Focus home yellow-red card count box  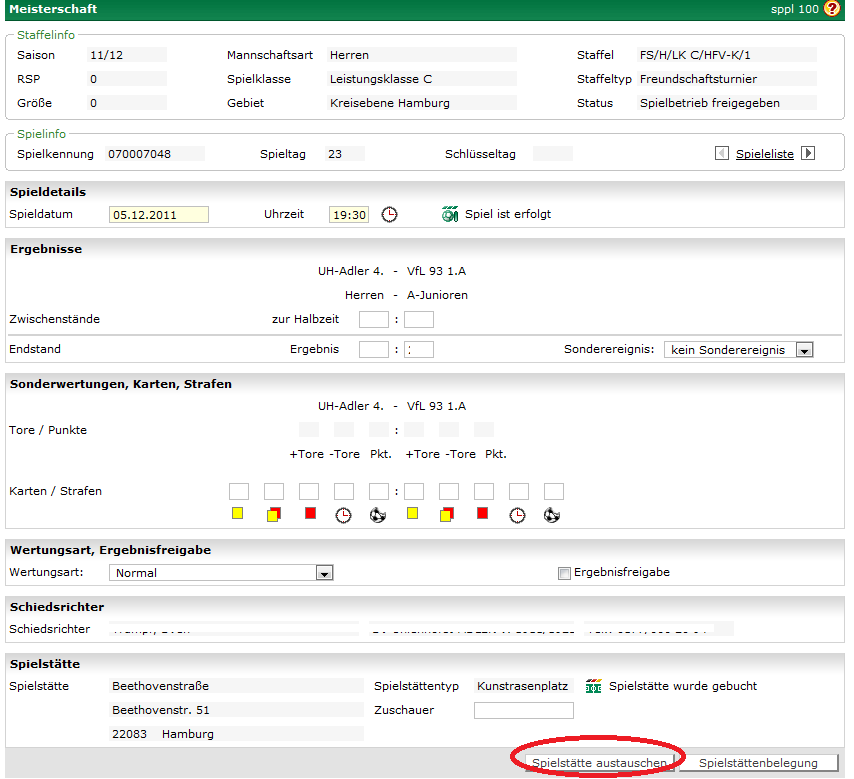coord(274,491)
